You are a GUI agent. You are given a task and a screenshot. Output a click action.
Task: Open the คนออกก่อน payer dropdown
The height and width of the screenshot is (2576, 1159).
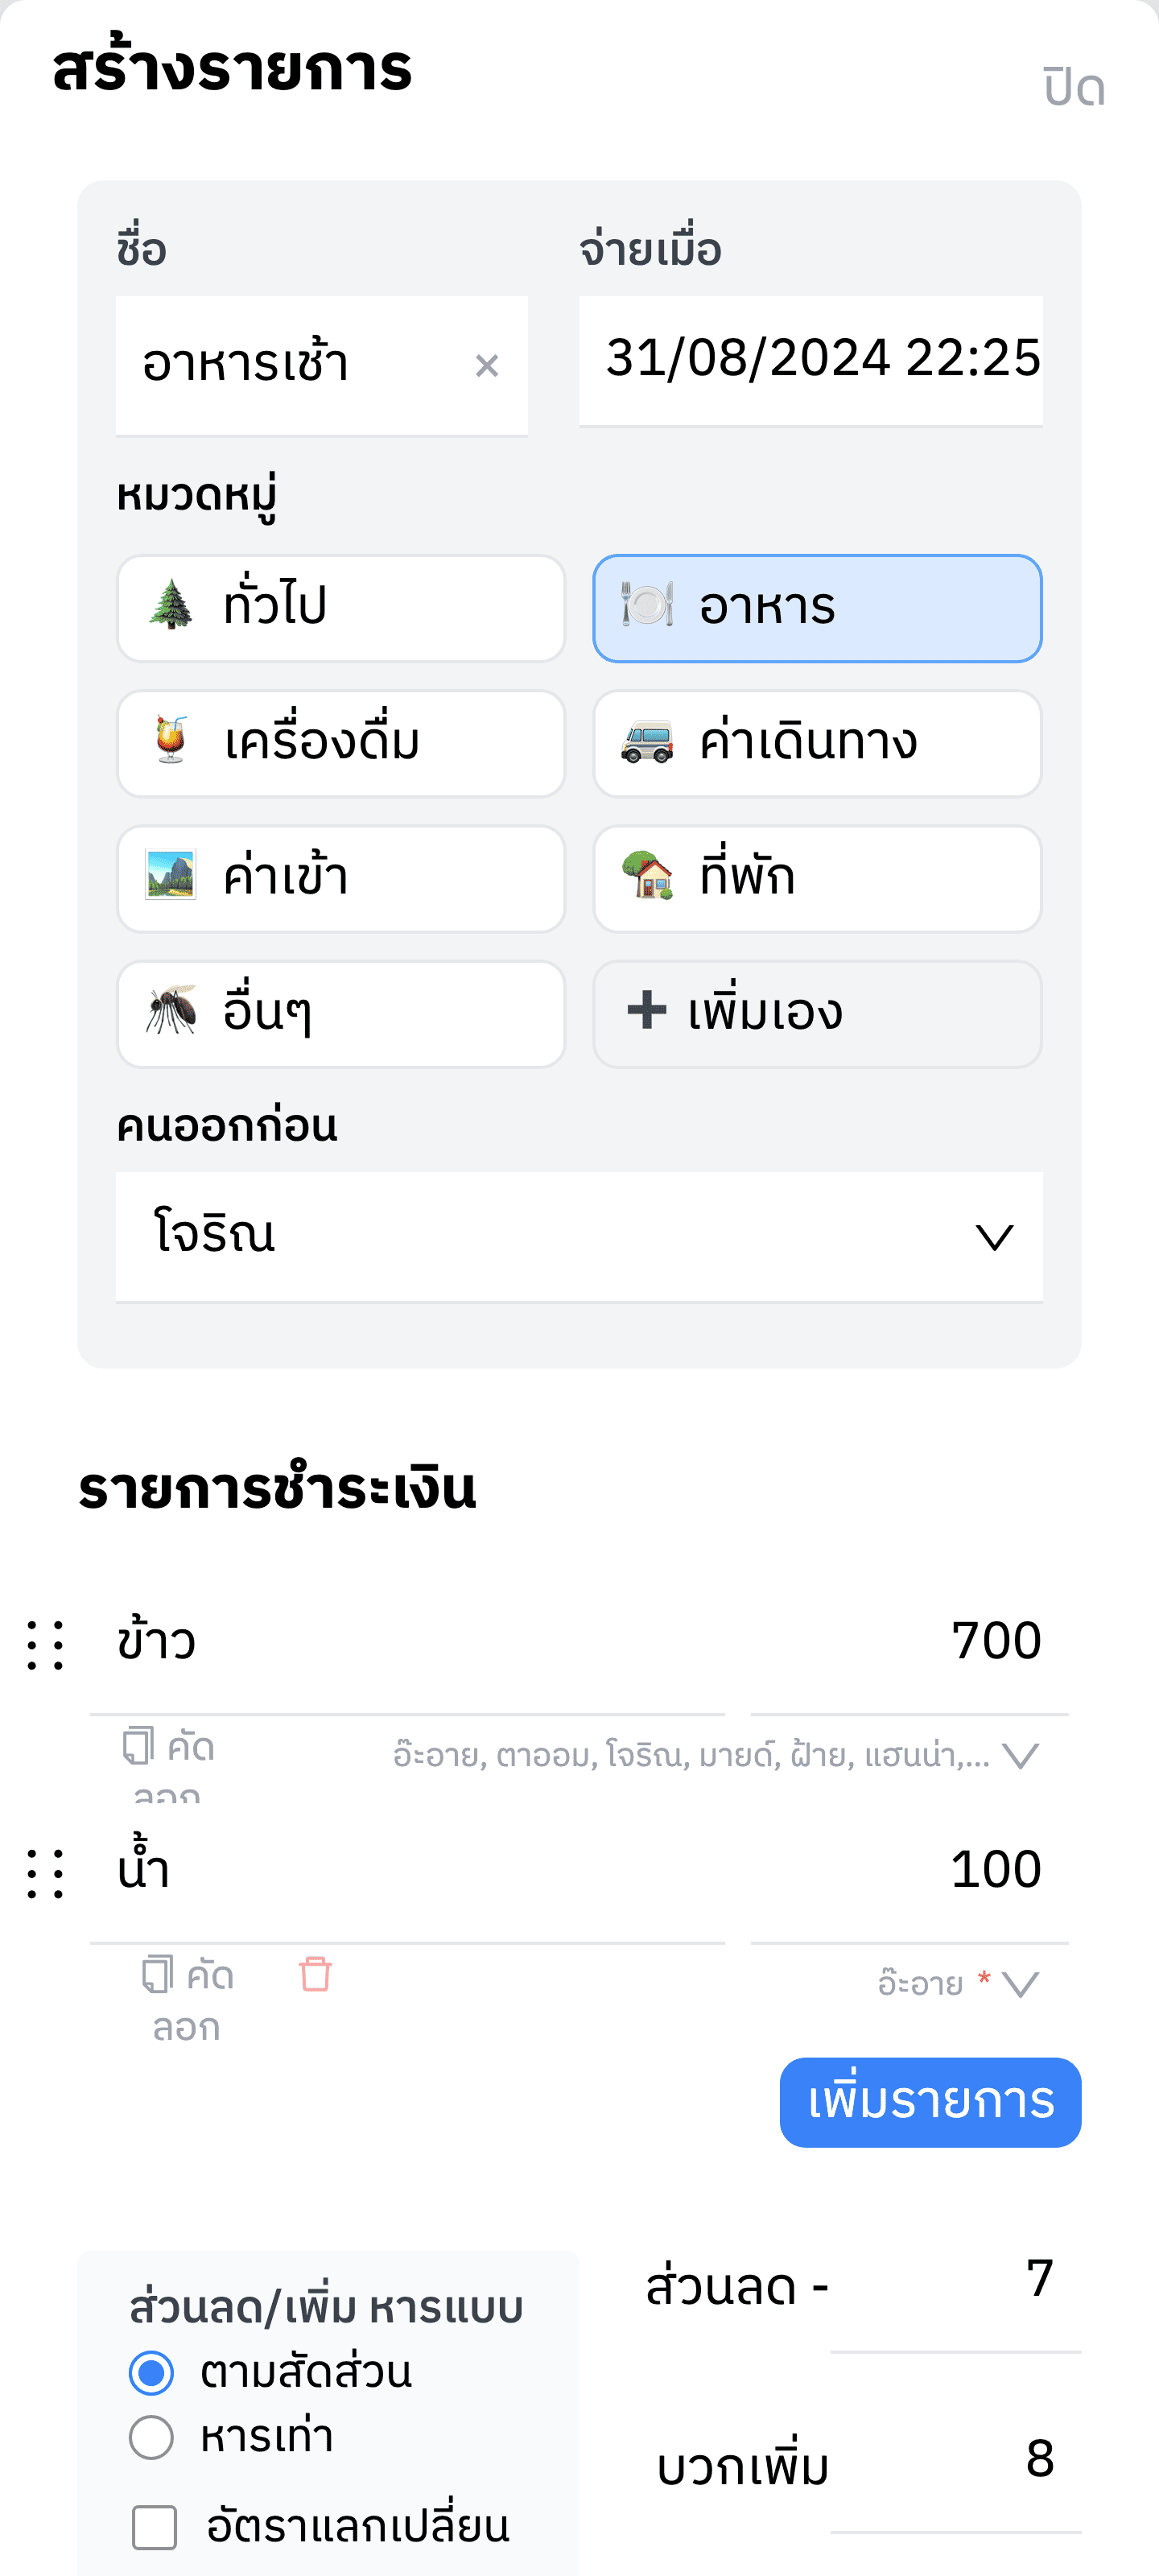(579, 1236)
